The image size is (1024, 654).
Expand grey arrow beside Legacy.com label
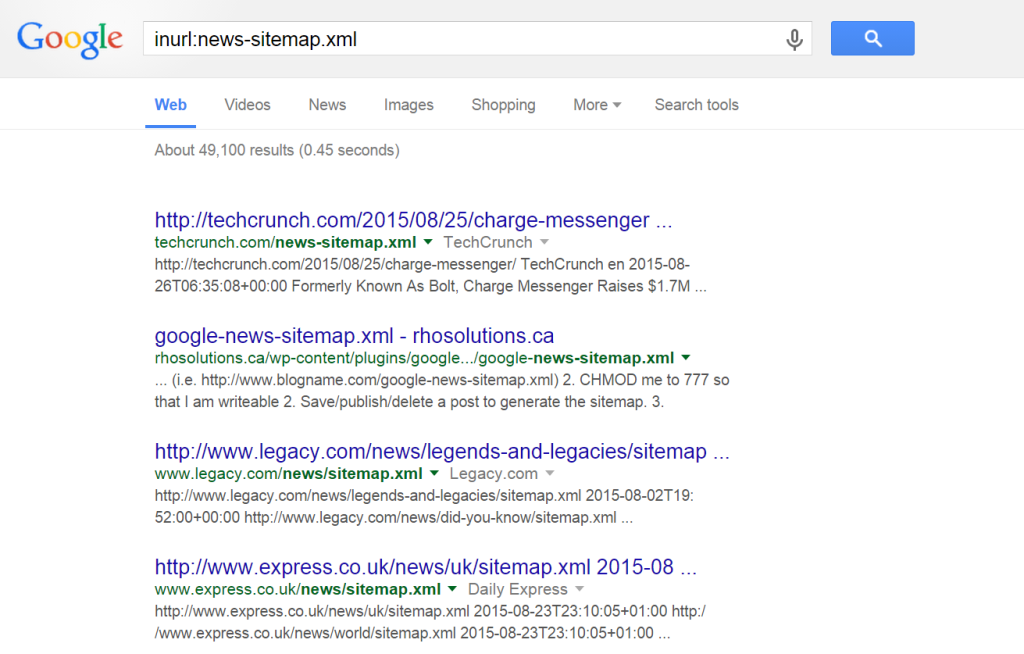(x=550, y=474)
